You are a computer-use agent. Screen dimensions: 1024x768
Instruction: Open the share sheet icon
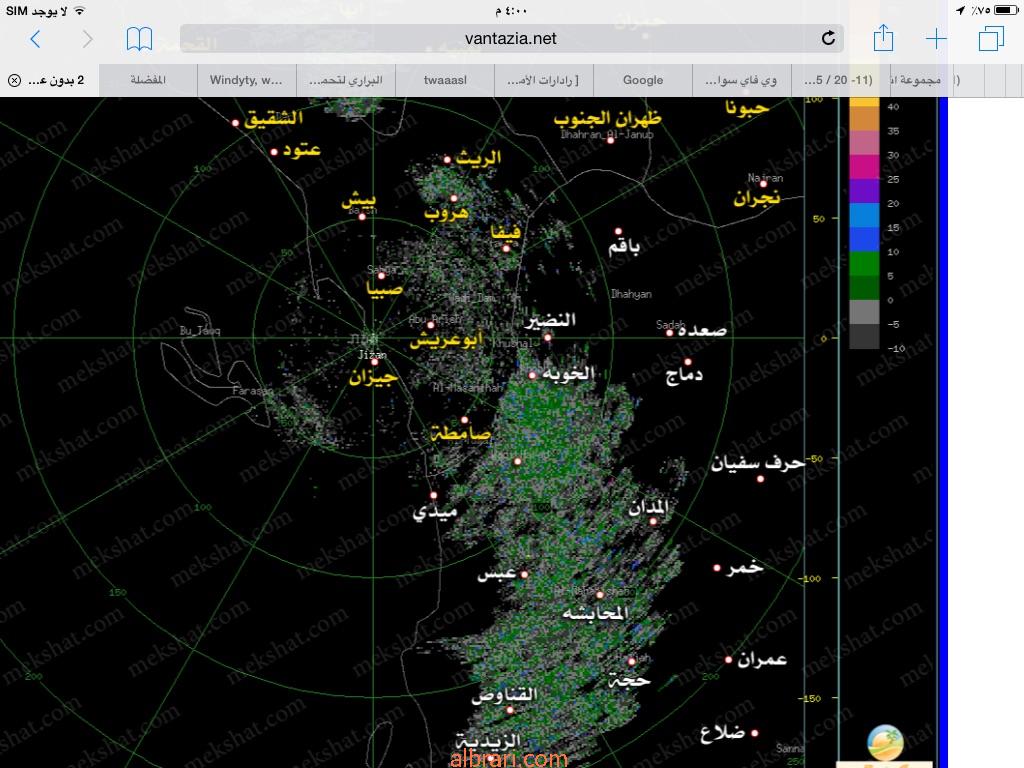point(883,38)
